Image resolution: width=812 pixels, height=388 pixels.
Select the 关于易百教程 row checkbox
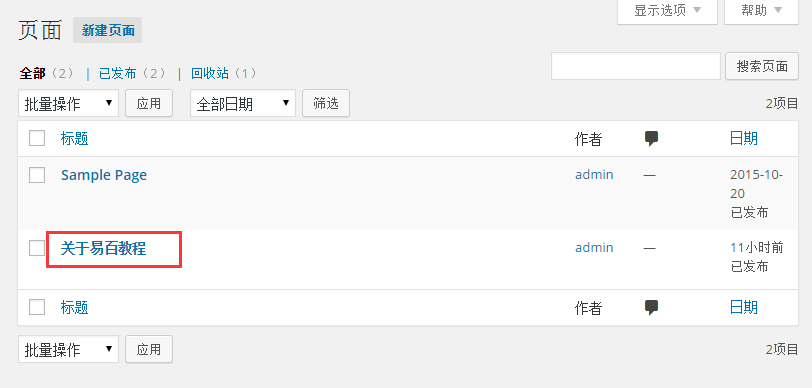click(37, 248)
